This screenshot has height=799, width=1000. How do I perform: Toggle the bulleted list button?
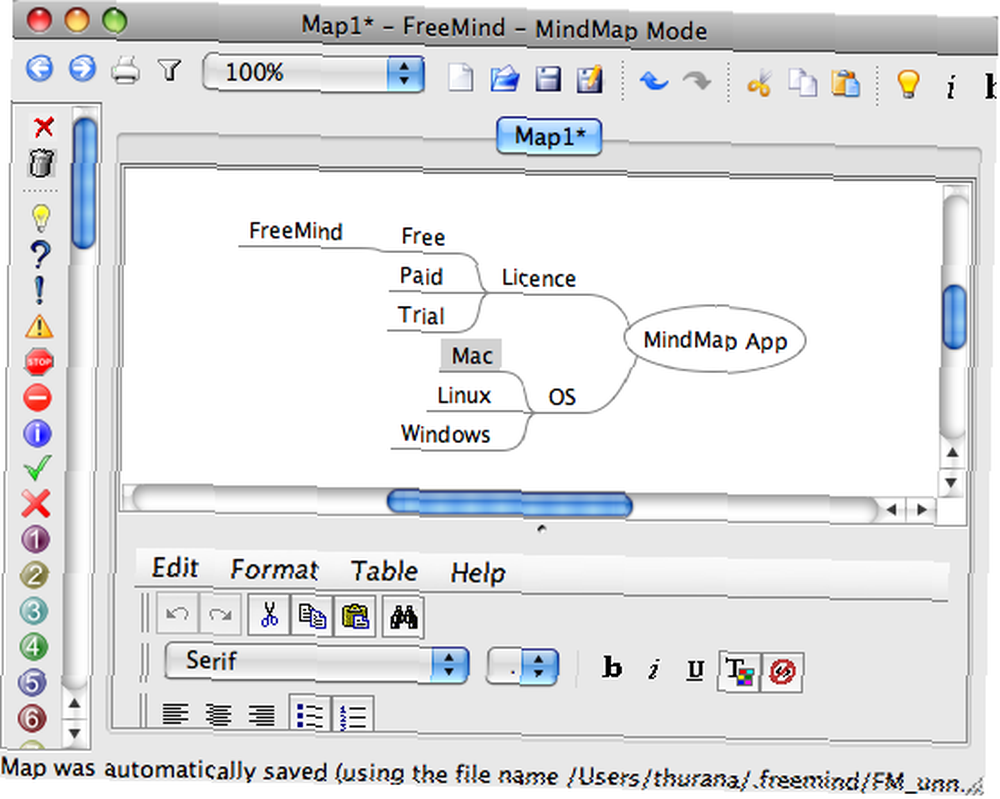point(310,715)
